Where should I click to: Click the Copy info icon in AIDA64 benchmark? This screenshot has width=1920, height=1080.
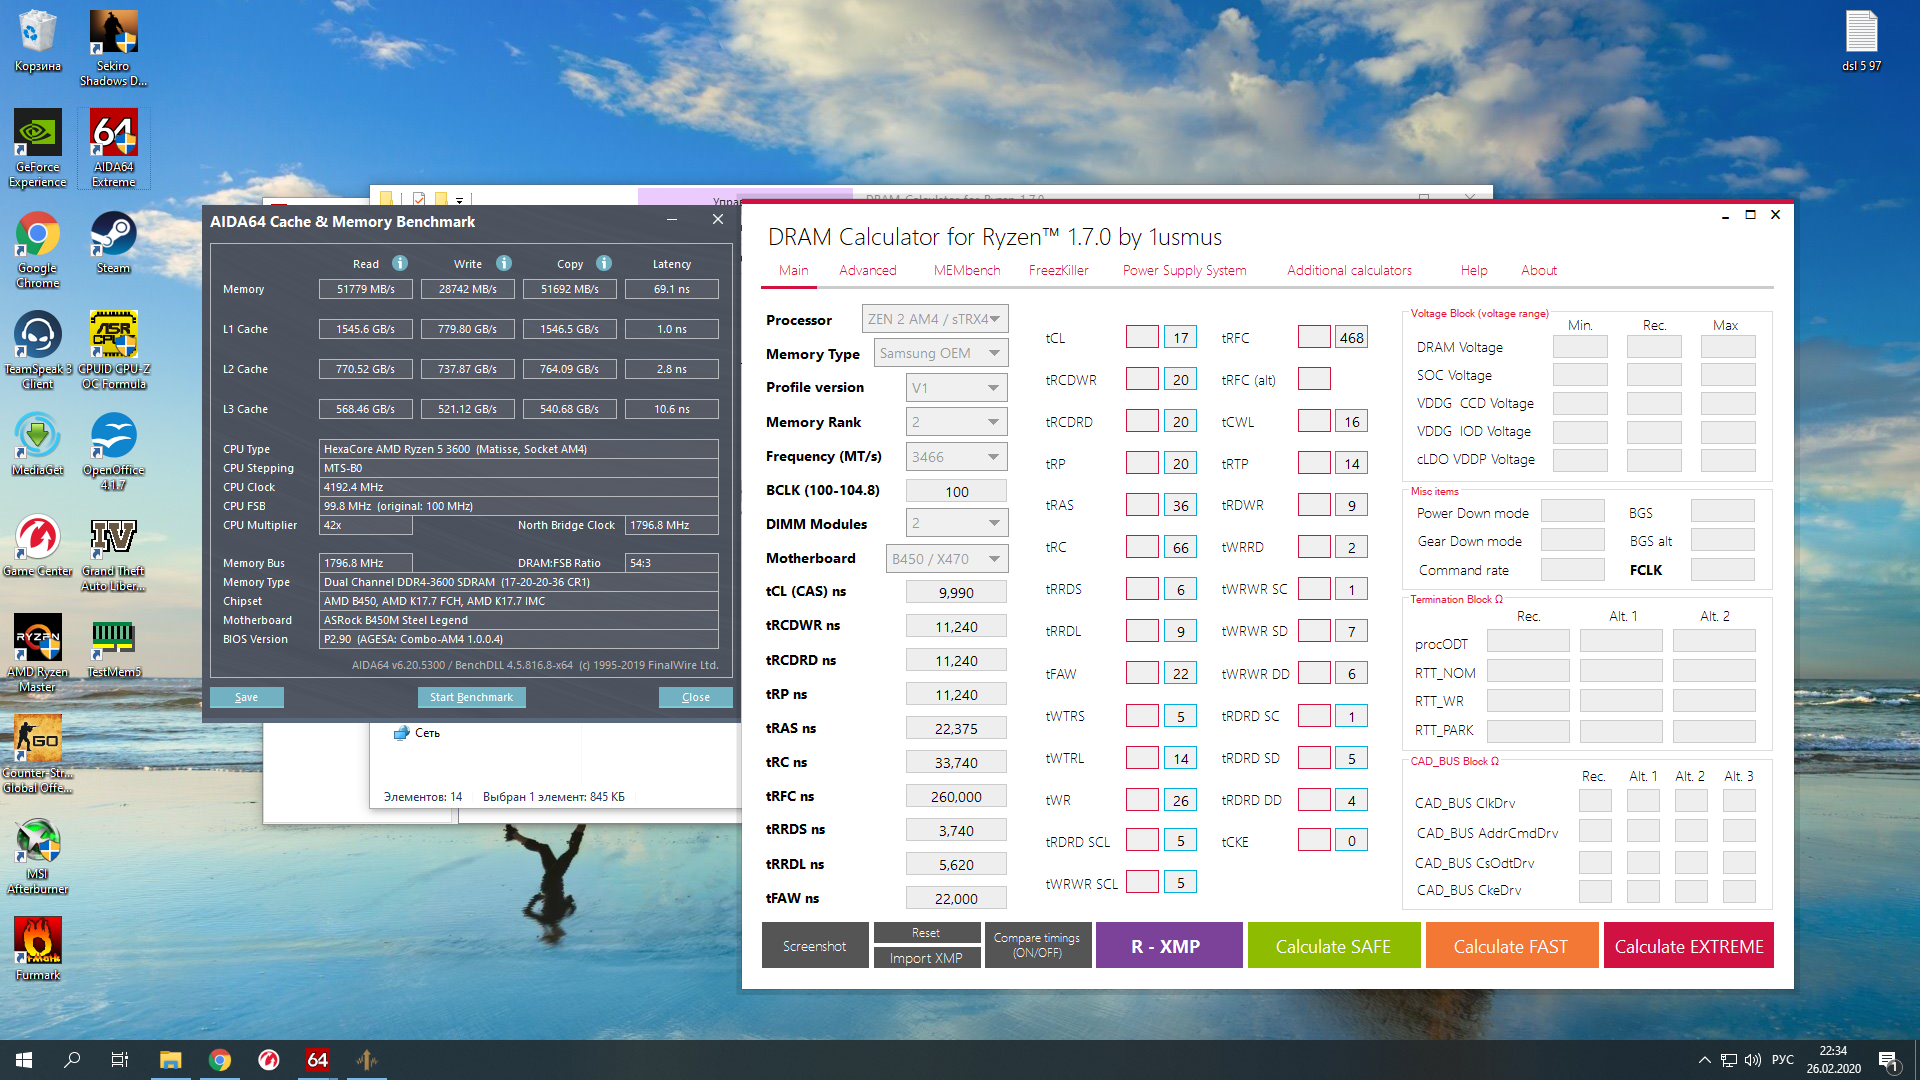click(604, 263)
